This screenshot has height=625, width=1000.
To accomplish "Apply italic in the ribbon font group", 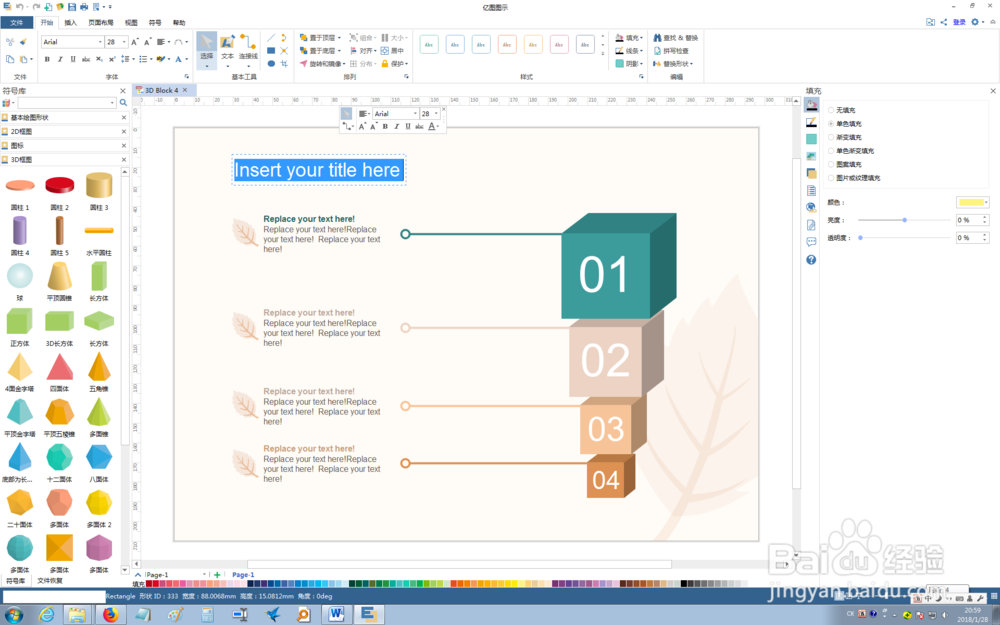I will click(60, 59).
